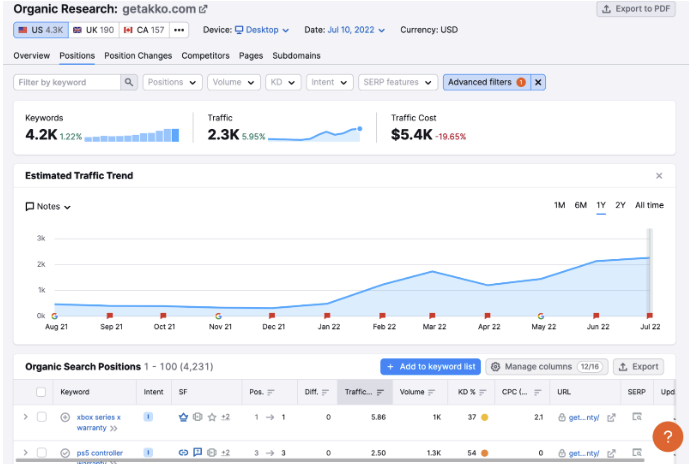Viewport: 690px width, 464px height.
Task: Click the orange help question mark button
Action: (667, 437)
